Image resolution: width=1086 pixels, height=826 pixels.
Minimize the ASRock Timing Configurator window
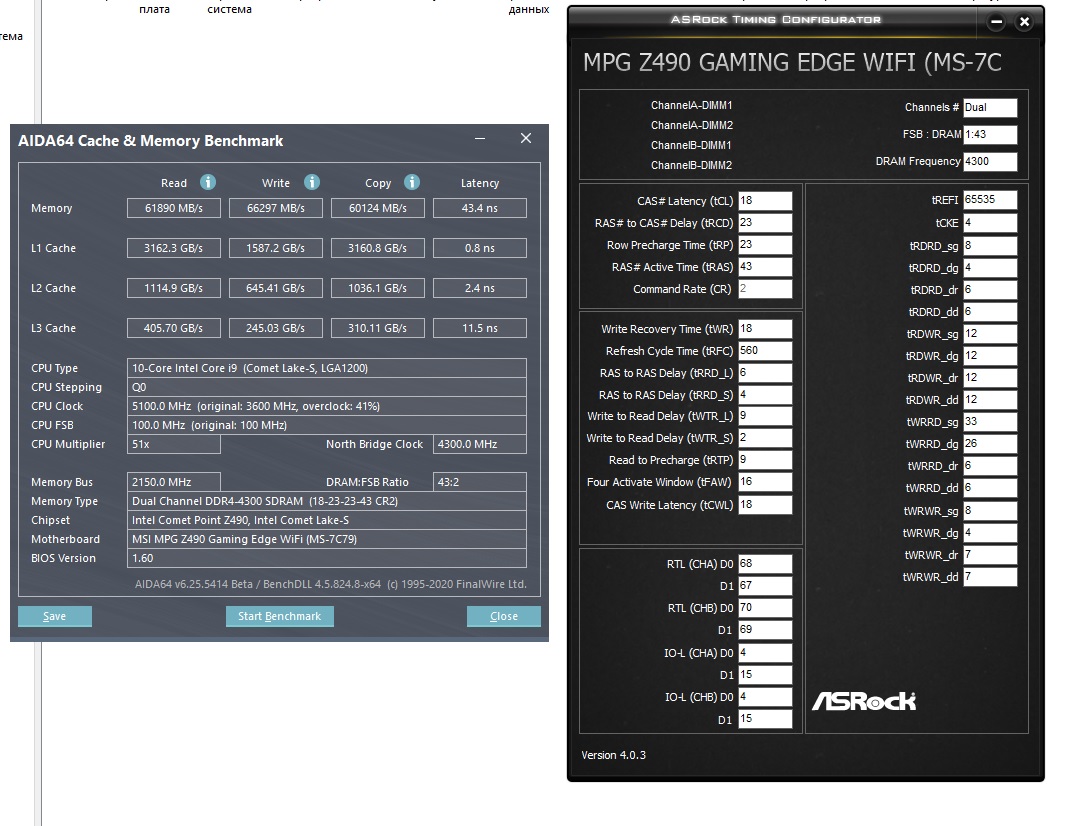(x=996, y=22)
